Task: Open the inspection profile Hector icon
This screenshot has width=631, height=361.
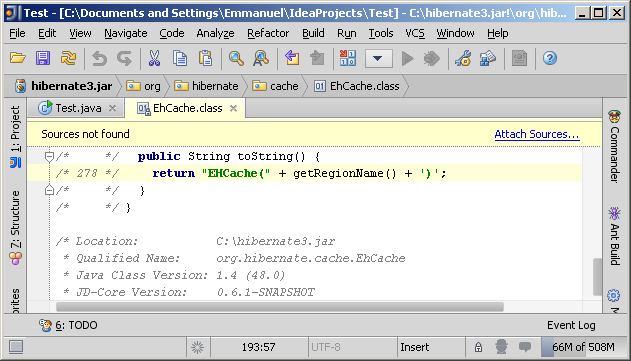Action: 501,347
